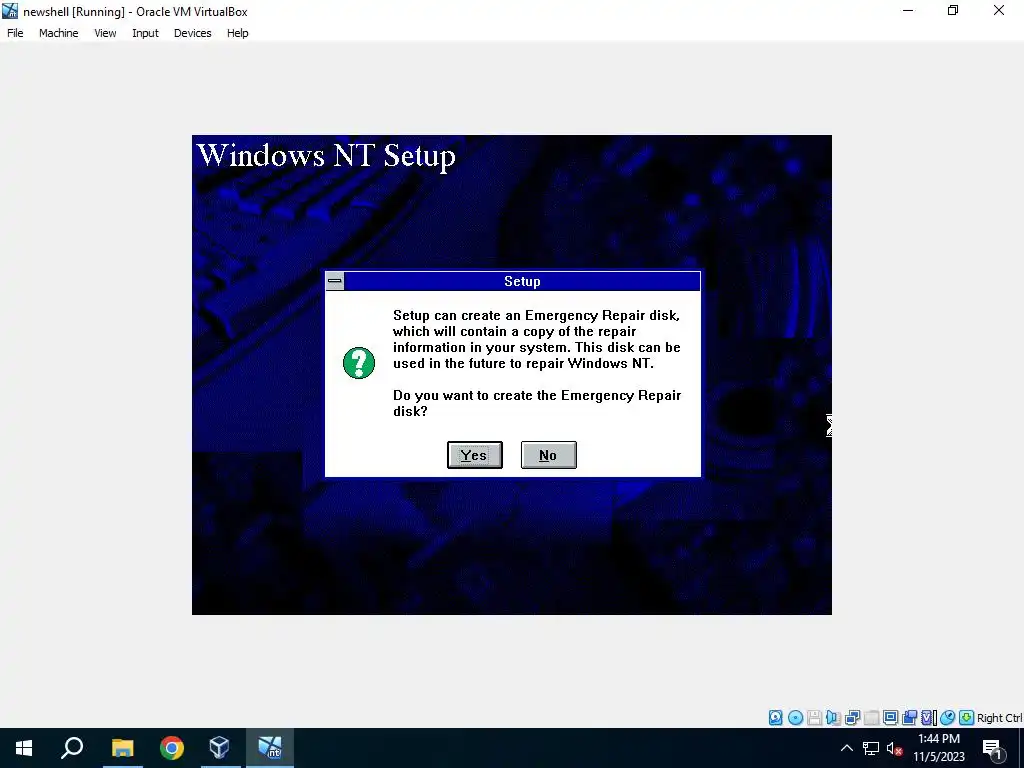The width and height of the screenshot is (1024, 768).
Task: Click the hard disk activity icon in status bar
Action: tap(775, 718)
